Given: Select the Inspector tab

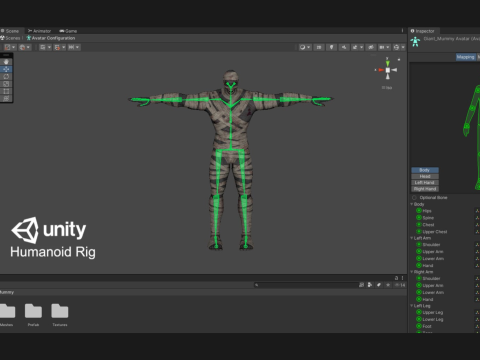Looking at the screenshot, I should tap(423, 31).
